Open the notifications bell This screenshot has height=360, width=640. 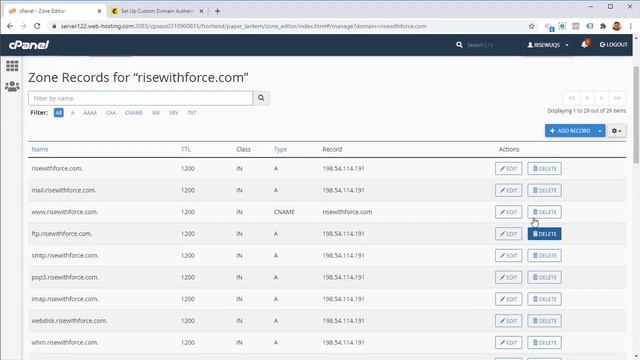585,44
